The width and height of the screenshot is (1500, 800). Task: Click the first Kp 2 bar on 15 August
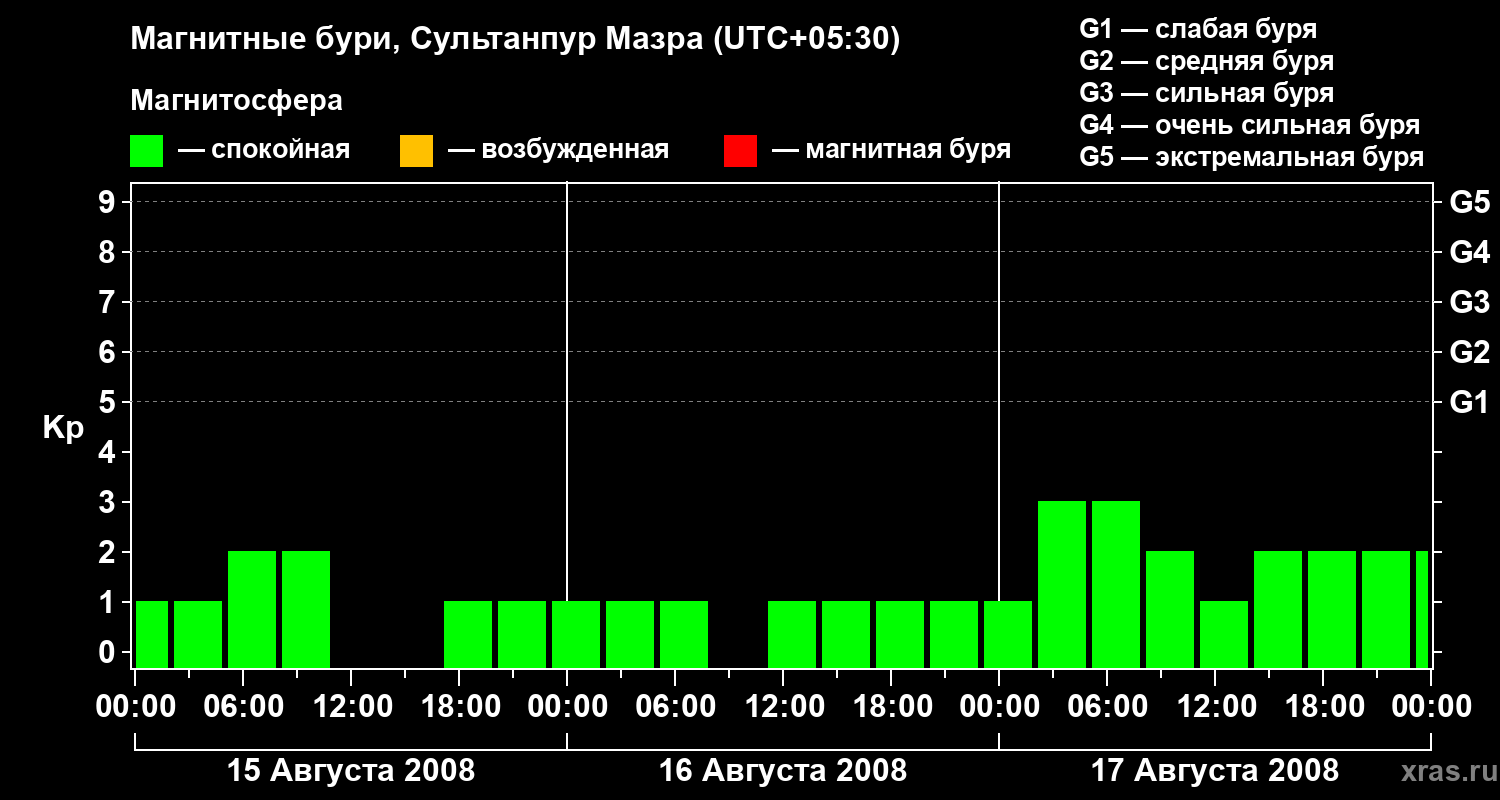(x=252, y=609)
